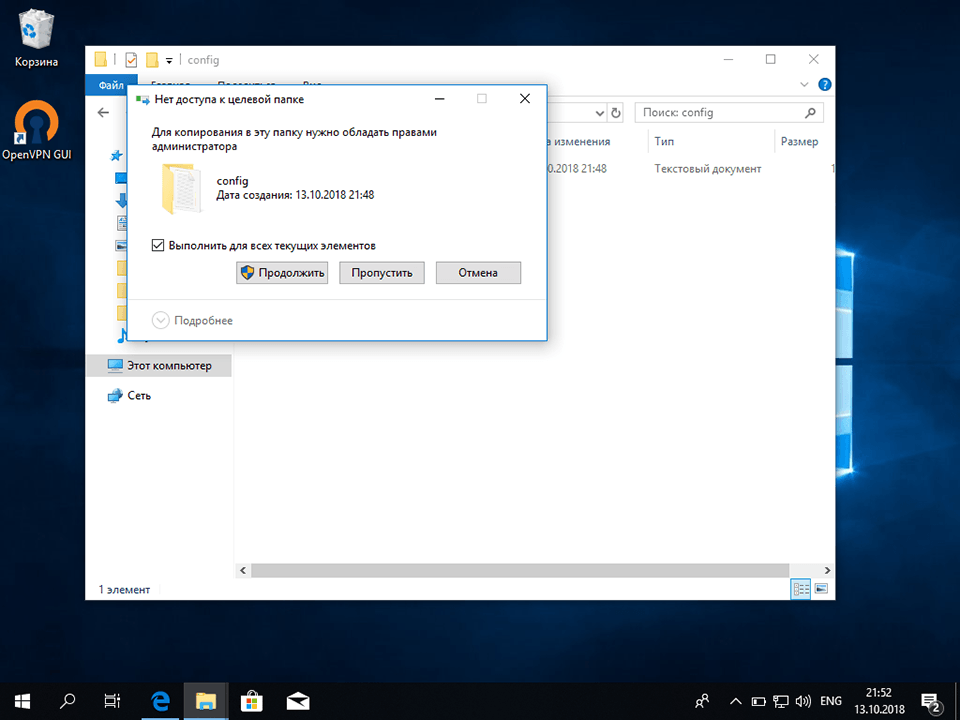960x720 pixels.
Task: Click the search magnifier icon in Explorer
Action: 810,113
